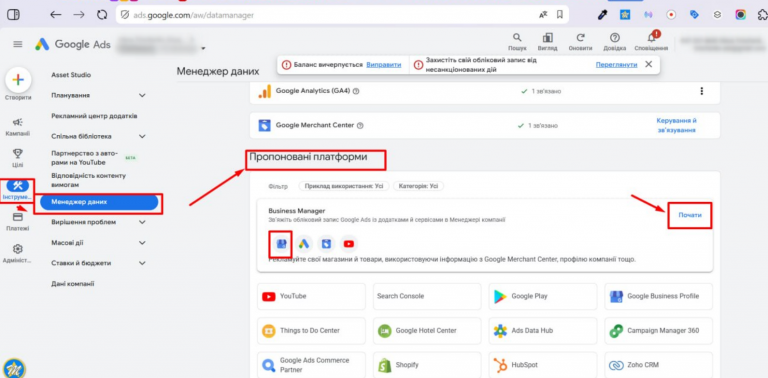Open Кампанії in the left sidebar
The width and height of the screenshot is (768, 378).
tap(18, 126)
